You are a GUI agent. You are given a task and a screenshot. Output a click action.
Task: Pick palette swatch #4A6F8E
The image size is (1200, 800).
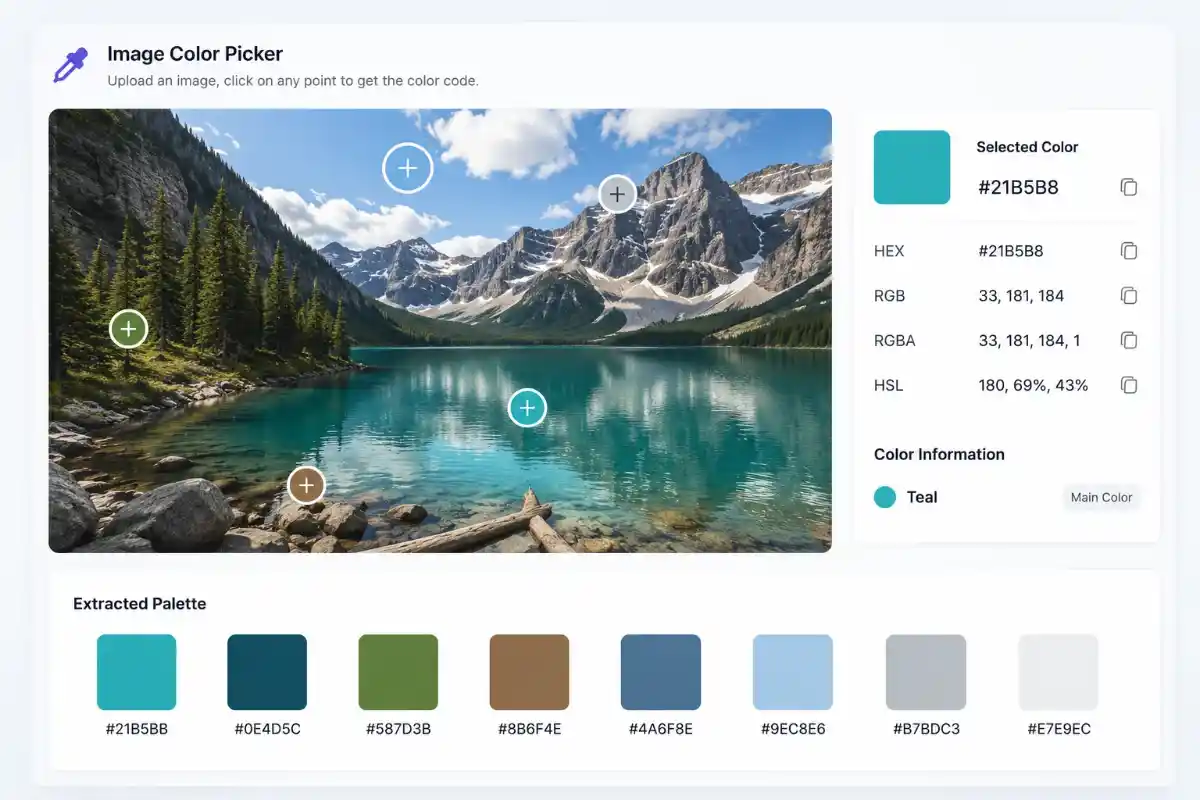tap(661, 672)
